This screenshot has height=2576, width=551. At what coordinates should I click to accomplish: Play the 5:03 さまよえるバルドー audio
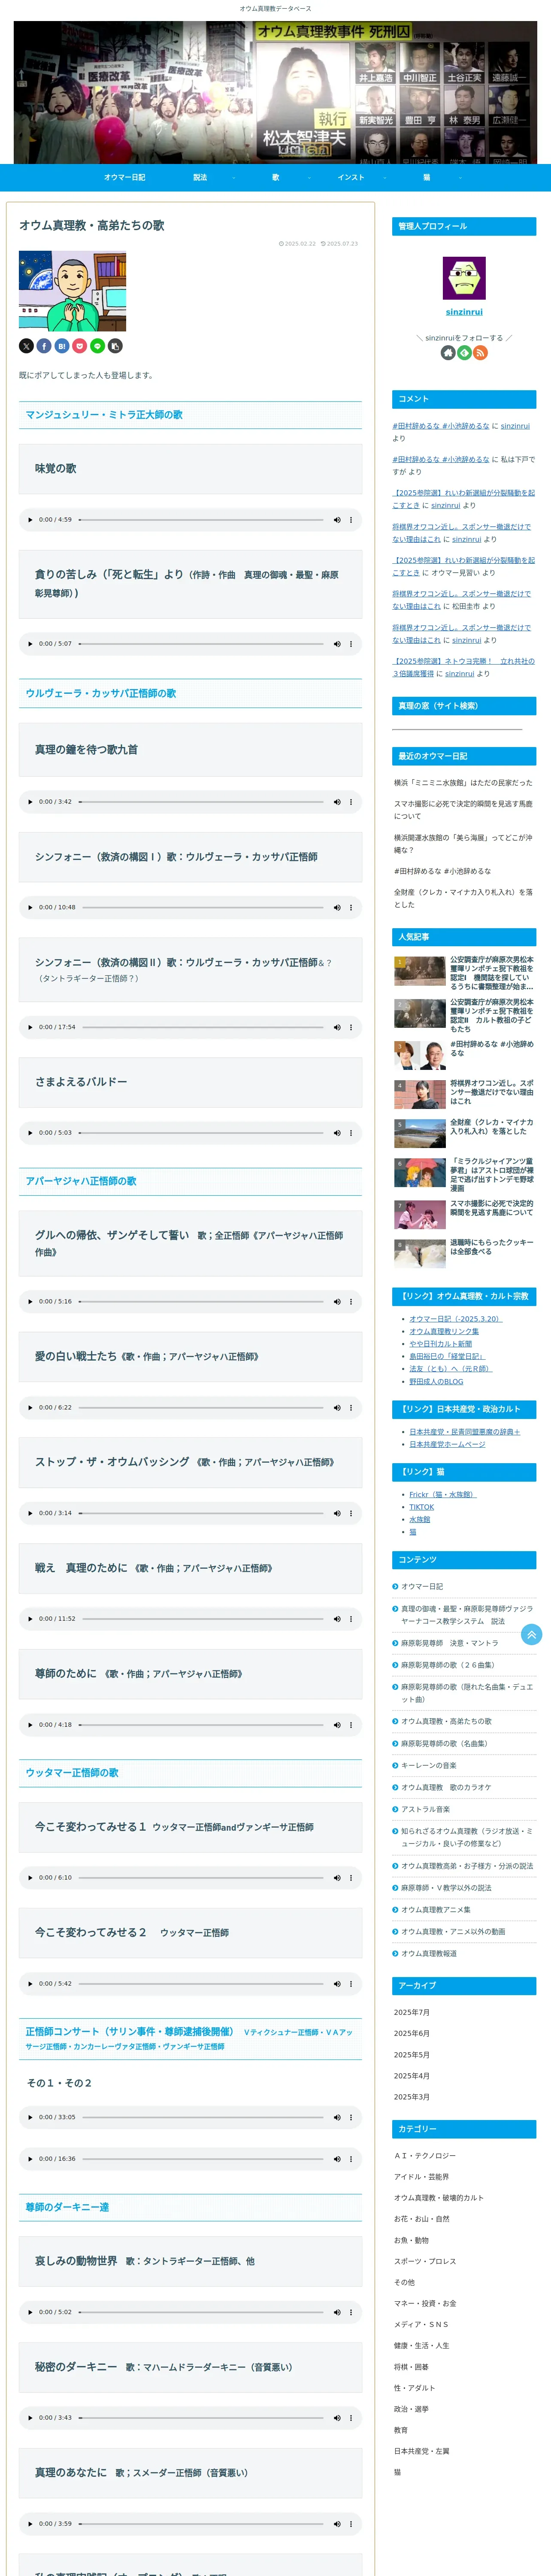pyautogui.click(x=30, y=1133)
